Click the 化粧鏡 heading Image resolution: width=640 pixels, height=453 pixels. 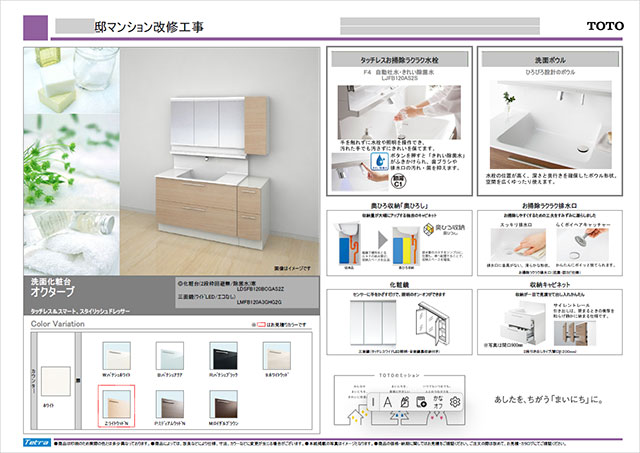coord(399,285)
